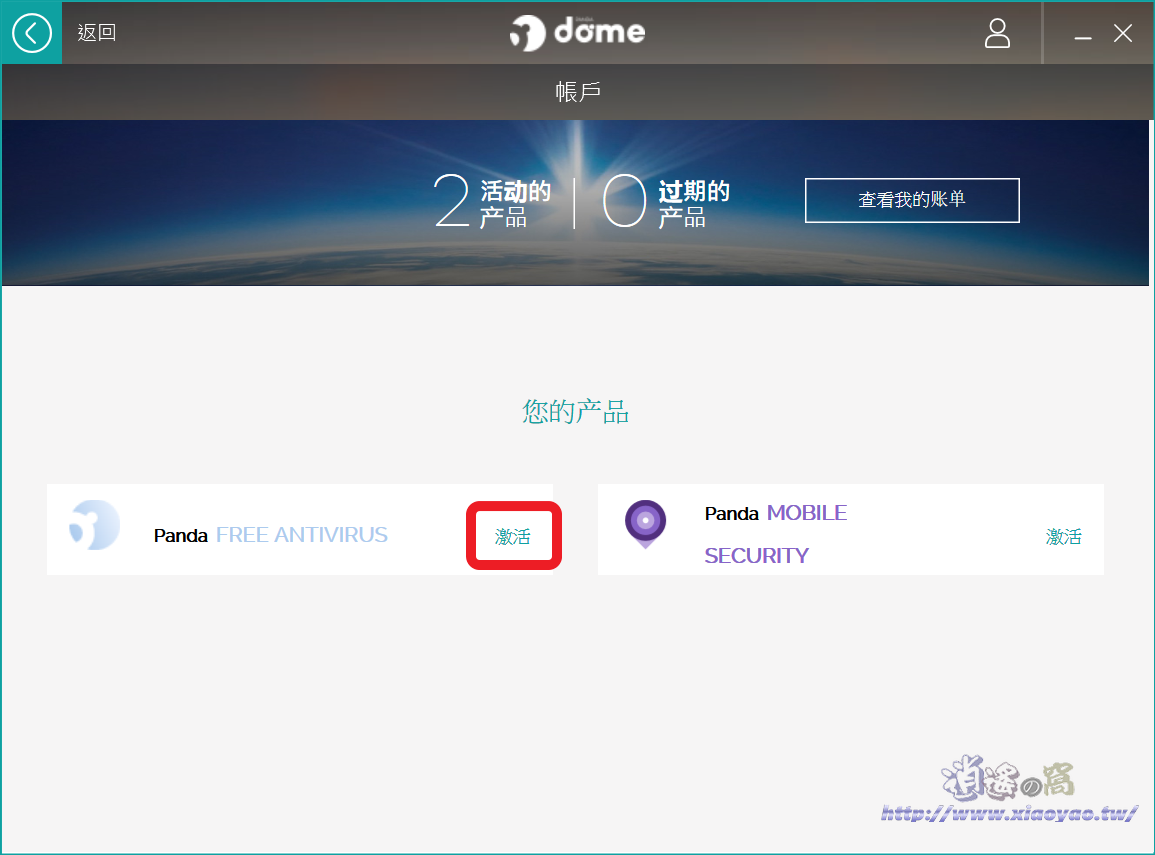Viewport: 1155px width, 855px height.
Task: Click the Panda Dome logo
Action: point(578,32)
